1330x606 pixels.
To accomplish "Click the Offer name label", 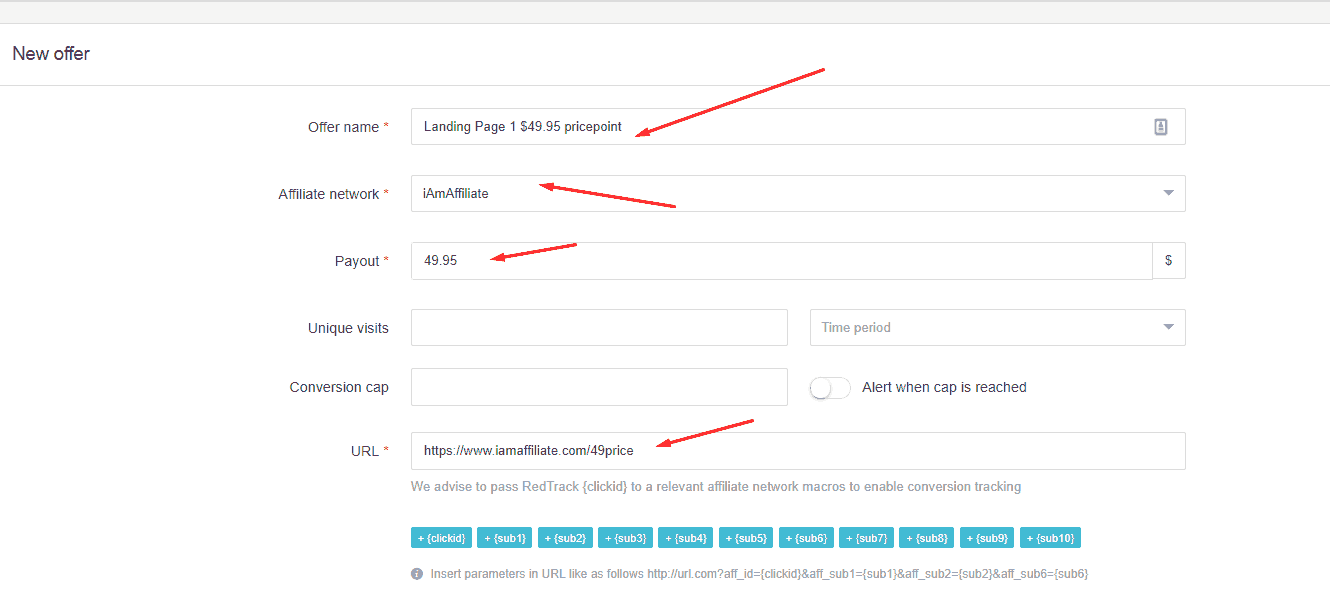I will pyautogui.click(x=343, y=127).
